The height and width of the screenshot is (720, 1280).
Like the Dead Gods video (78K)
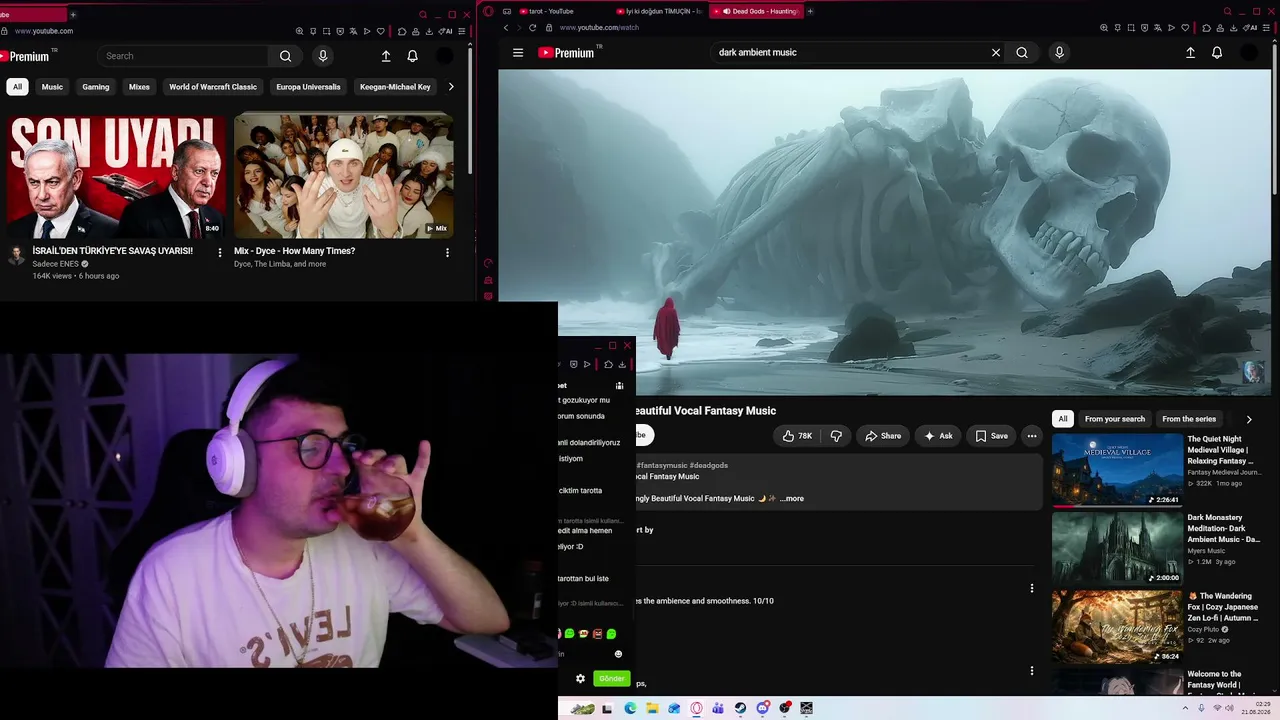click(797, 436)
